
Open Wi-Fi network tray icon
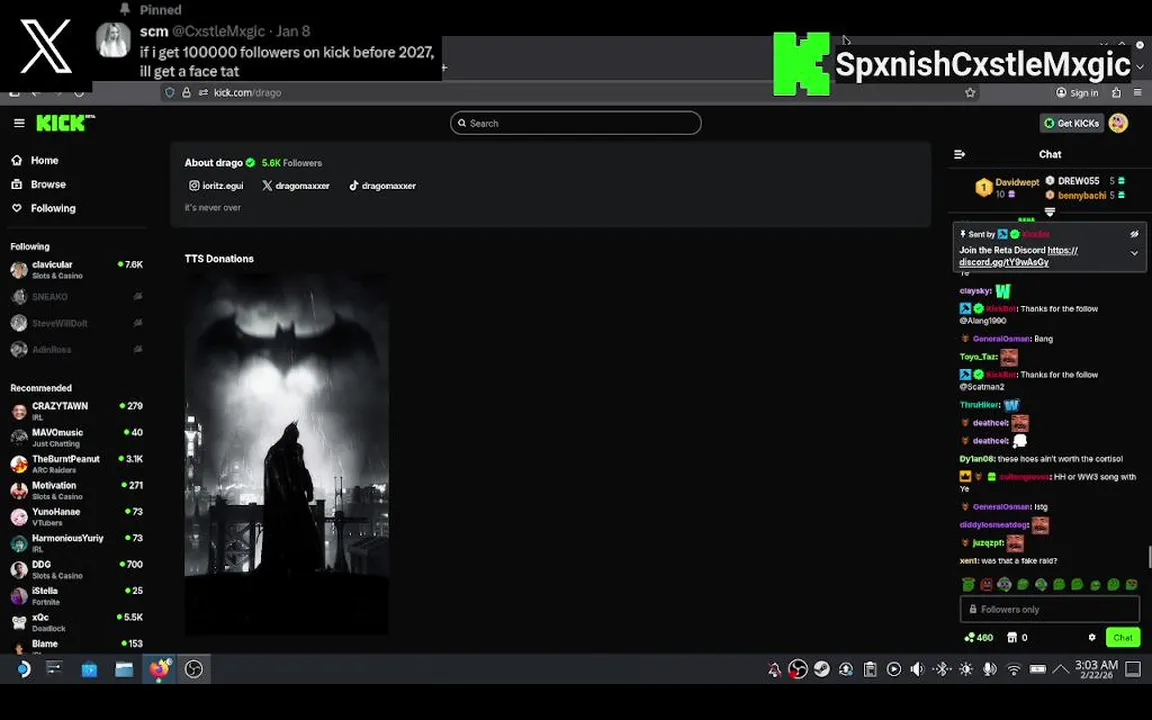tap(1013, 669)
